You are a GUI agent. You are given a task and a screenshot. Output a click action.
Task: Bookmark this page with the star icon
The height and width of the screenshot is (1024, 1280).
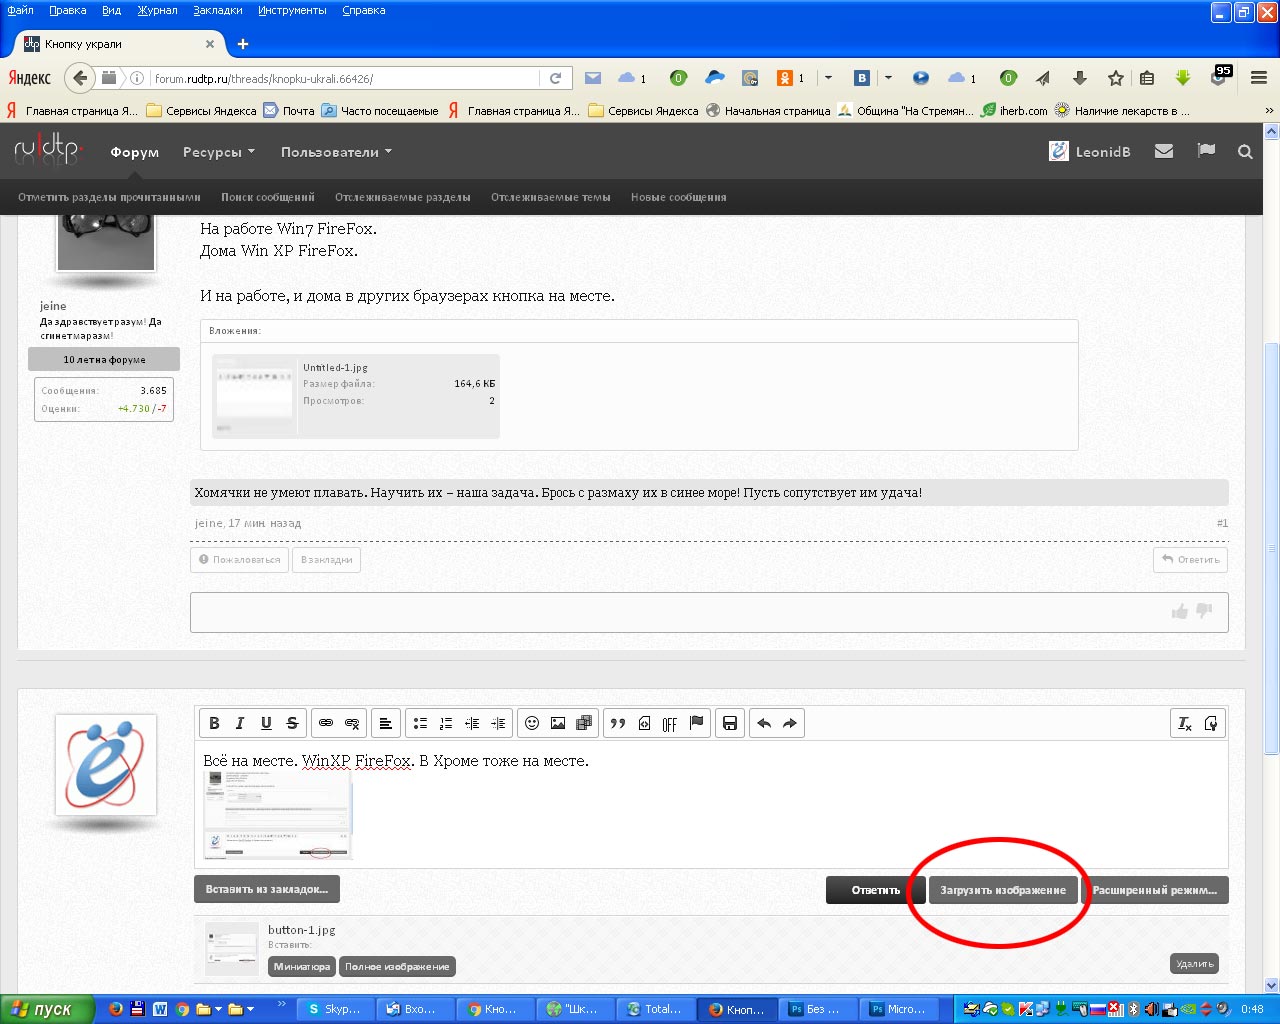[x=1116, y=78]
